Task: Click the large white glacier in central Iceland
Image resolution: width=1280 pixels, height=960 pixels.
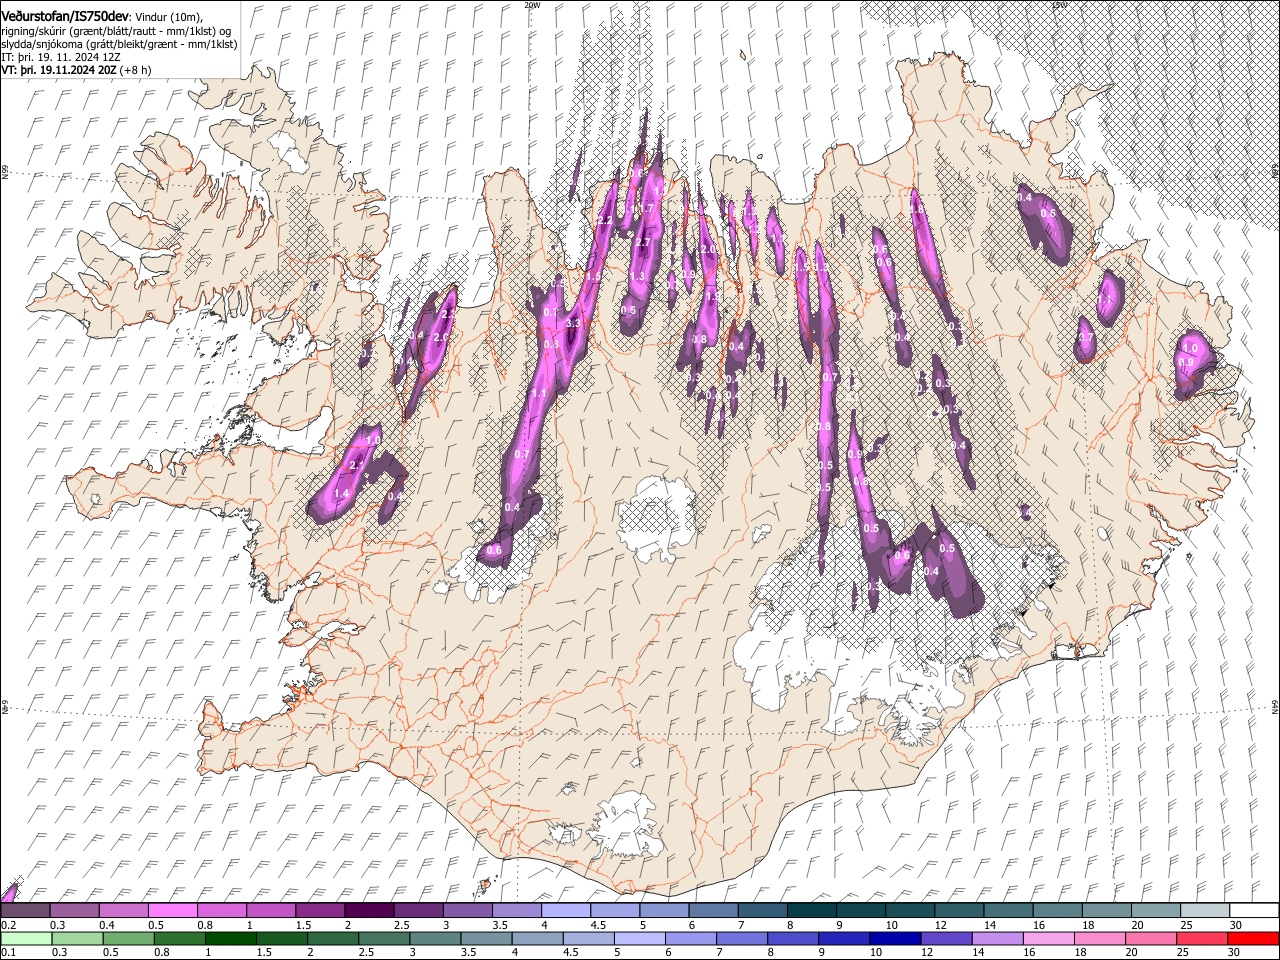Action: pos(657,519)
